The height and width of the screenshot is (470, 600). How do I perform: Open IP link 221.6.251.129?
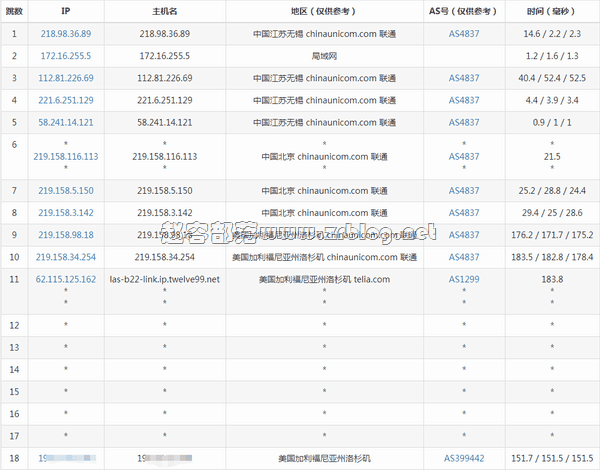point(66,100)
